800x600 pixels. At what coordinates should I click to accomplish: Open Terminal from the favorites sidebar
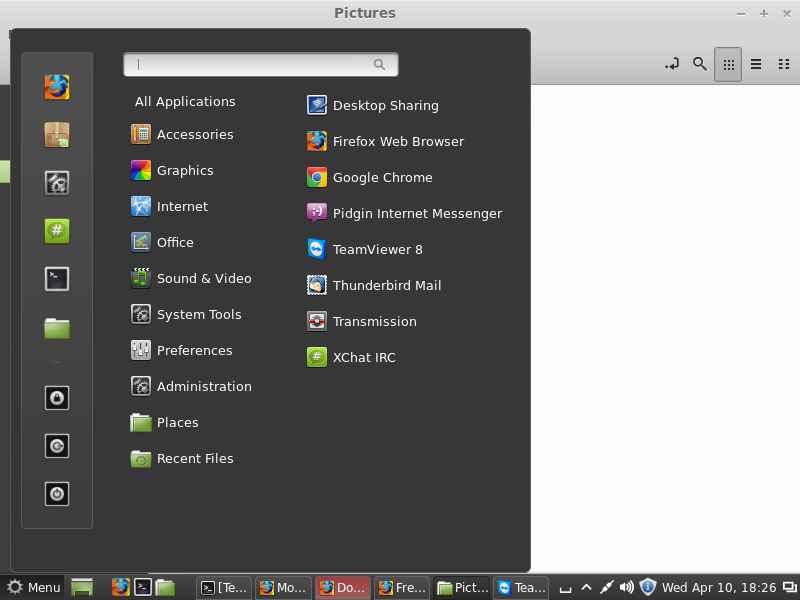coord(57,279)
